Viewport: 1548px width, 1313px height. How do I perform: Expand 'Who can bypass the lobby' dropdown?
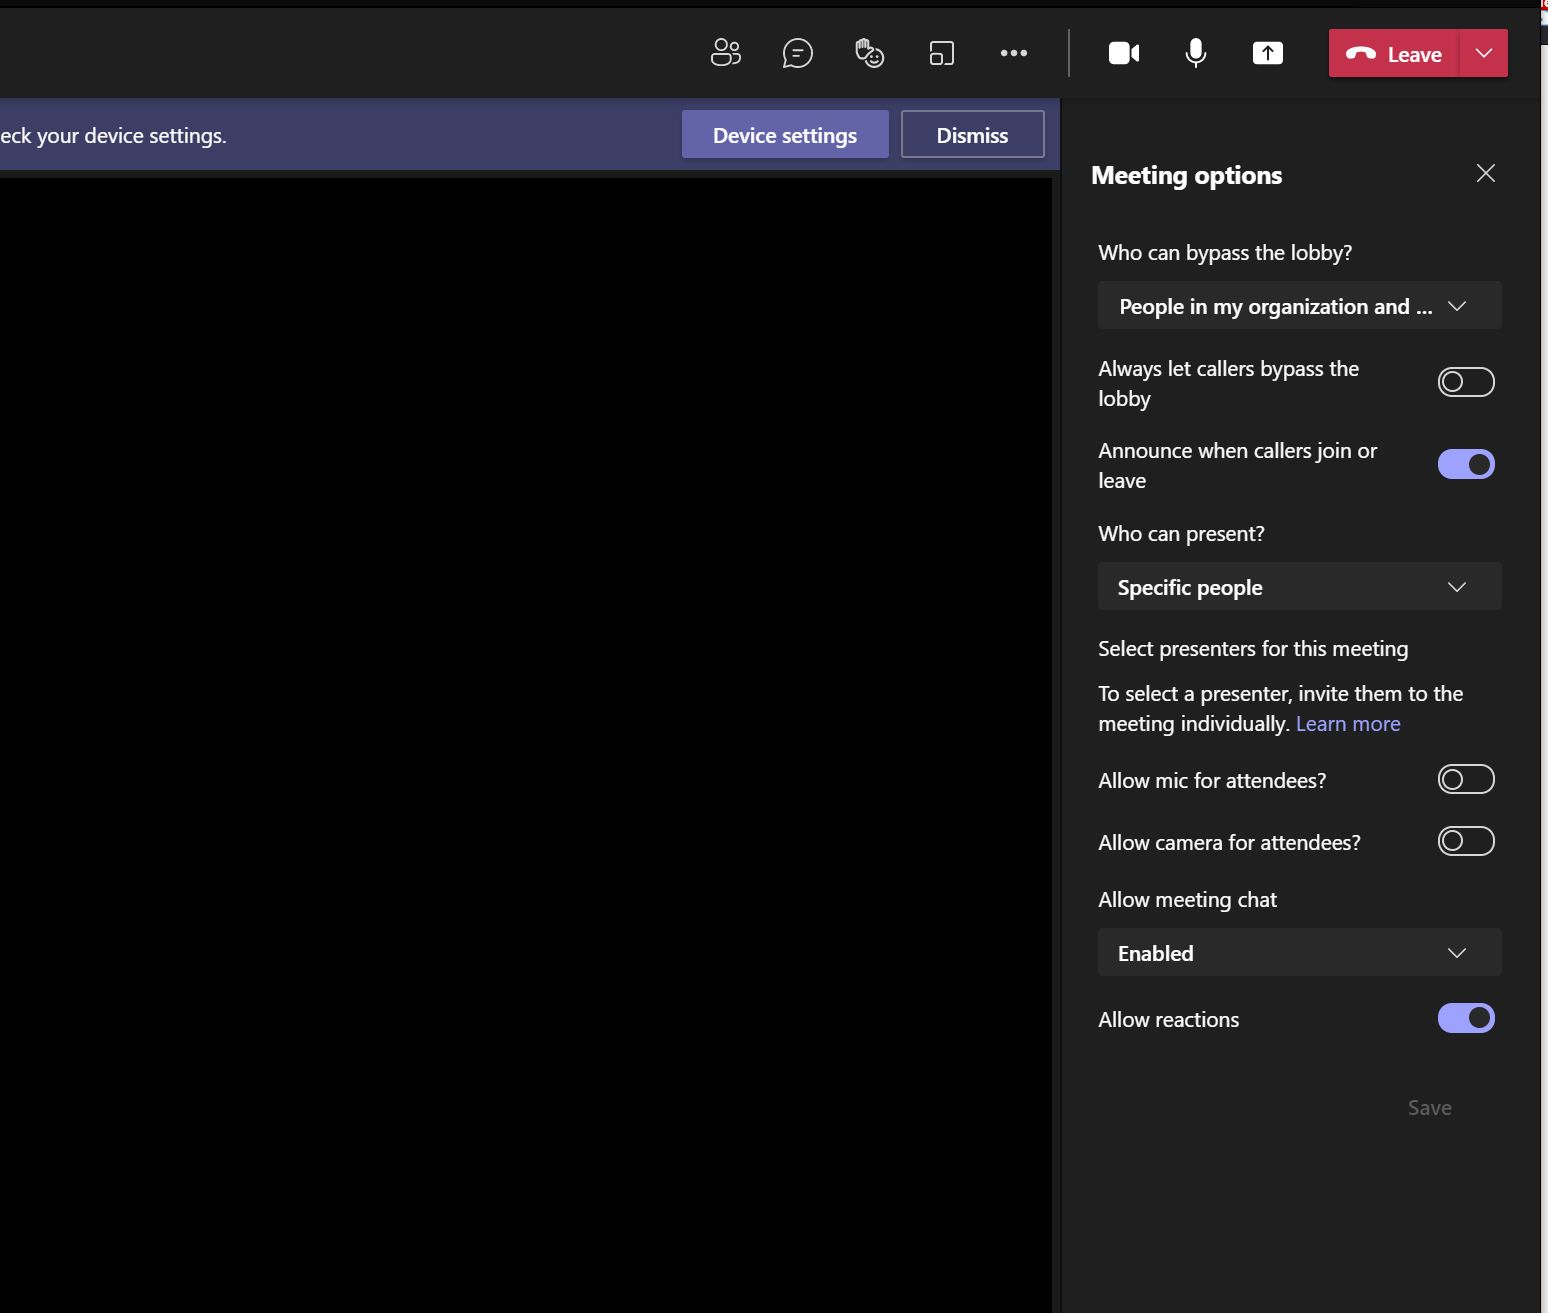point(1300,305)
